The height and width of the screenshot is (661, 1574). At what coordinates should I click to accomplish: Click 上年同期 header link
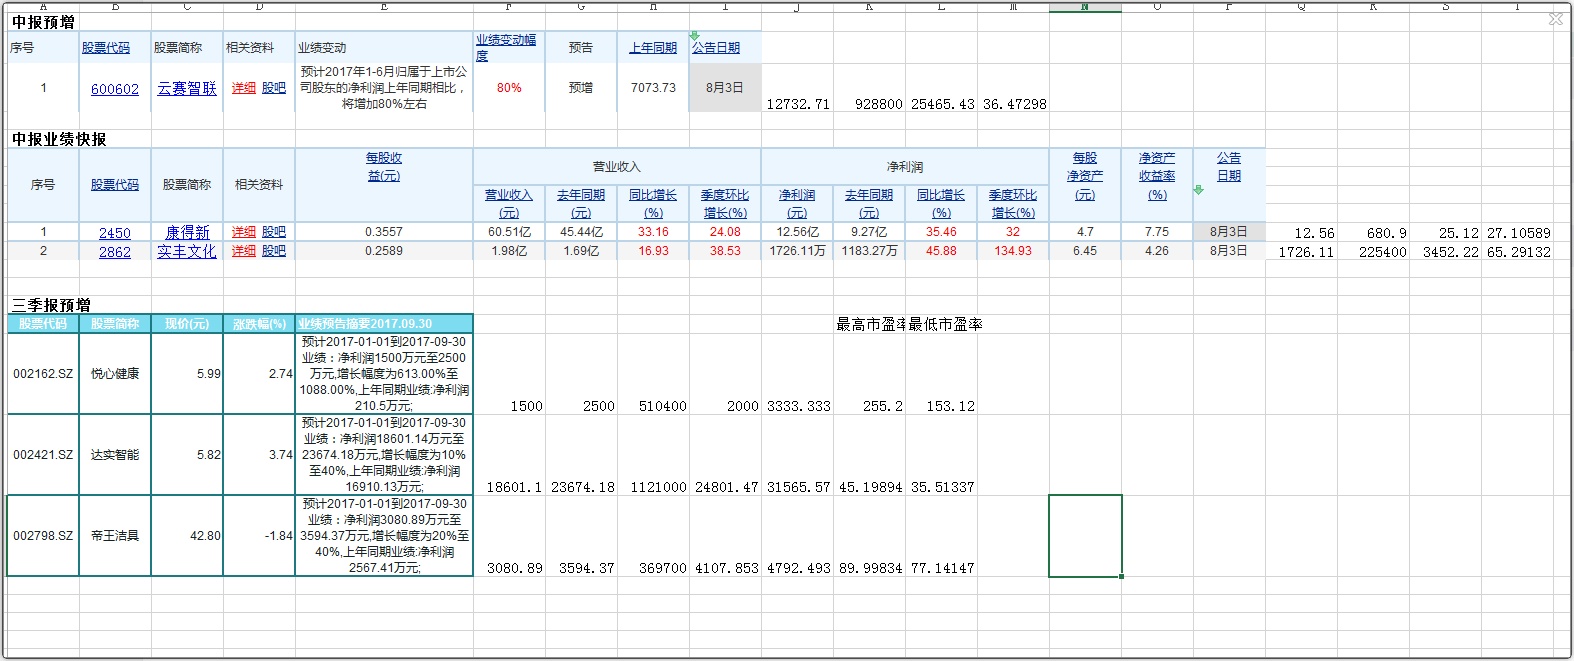tap(653, 48)
